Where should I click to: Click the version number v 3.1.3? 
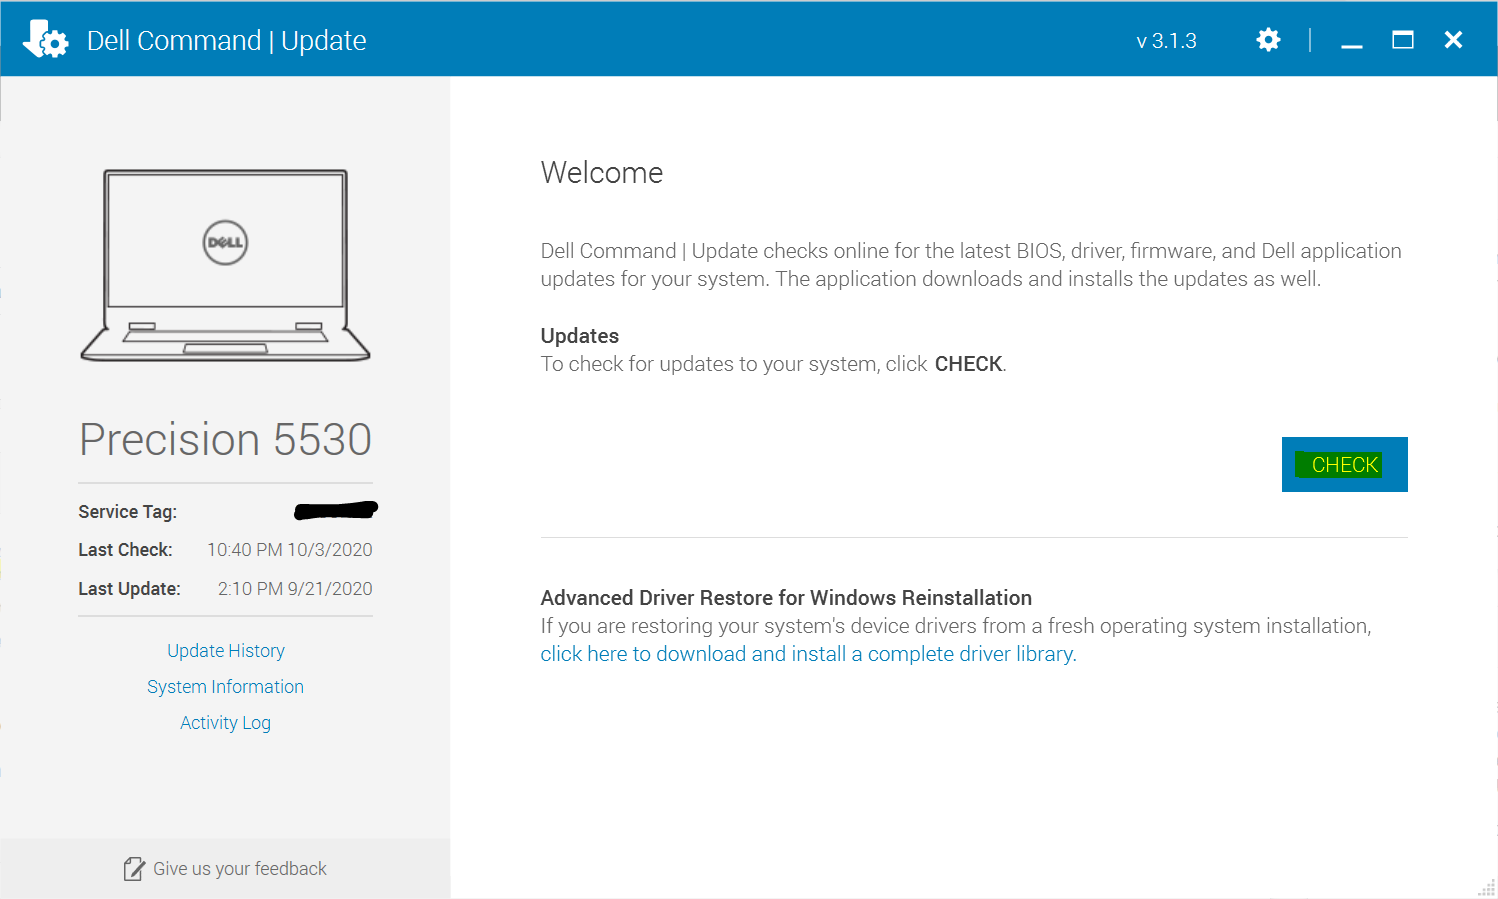pos(1166,41)
